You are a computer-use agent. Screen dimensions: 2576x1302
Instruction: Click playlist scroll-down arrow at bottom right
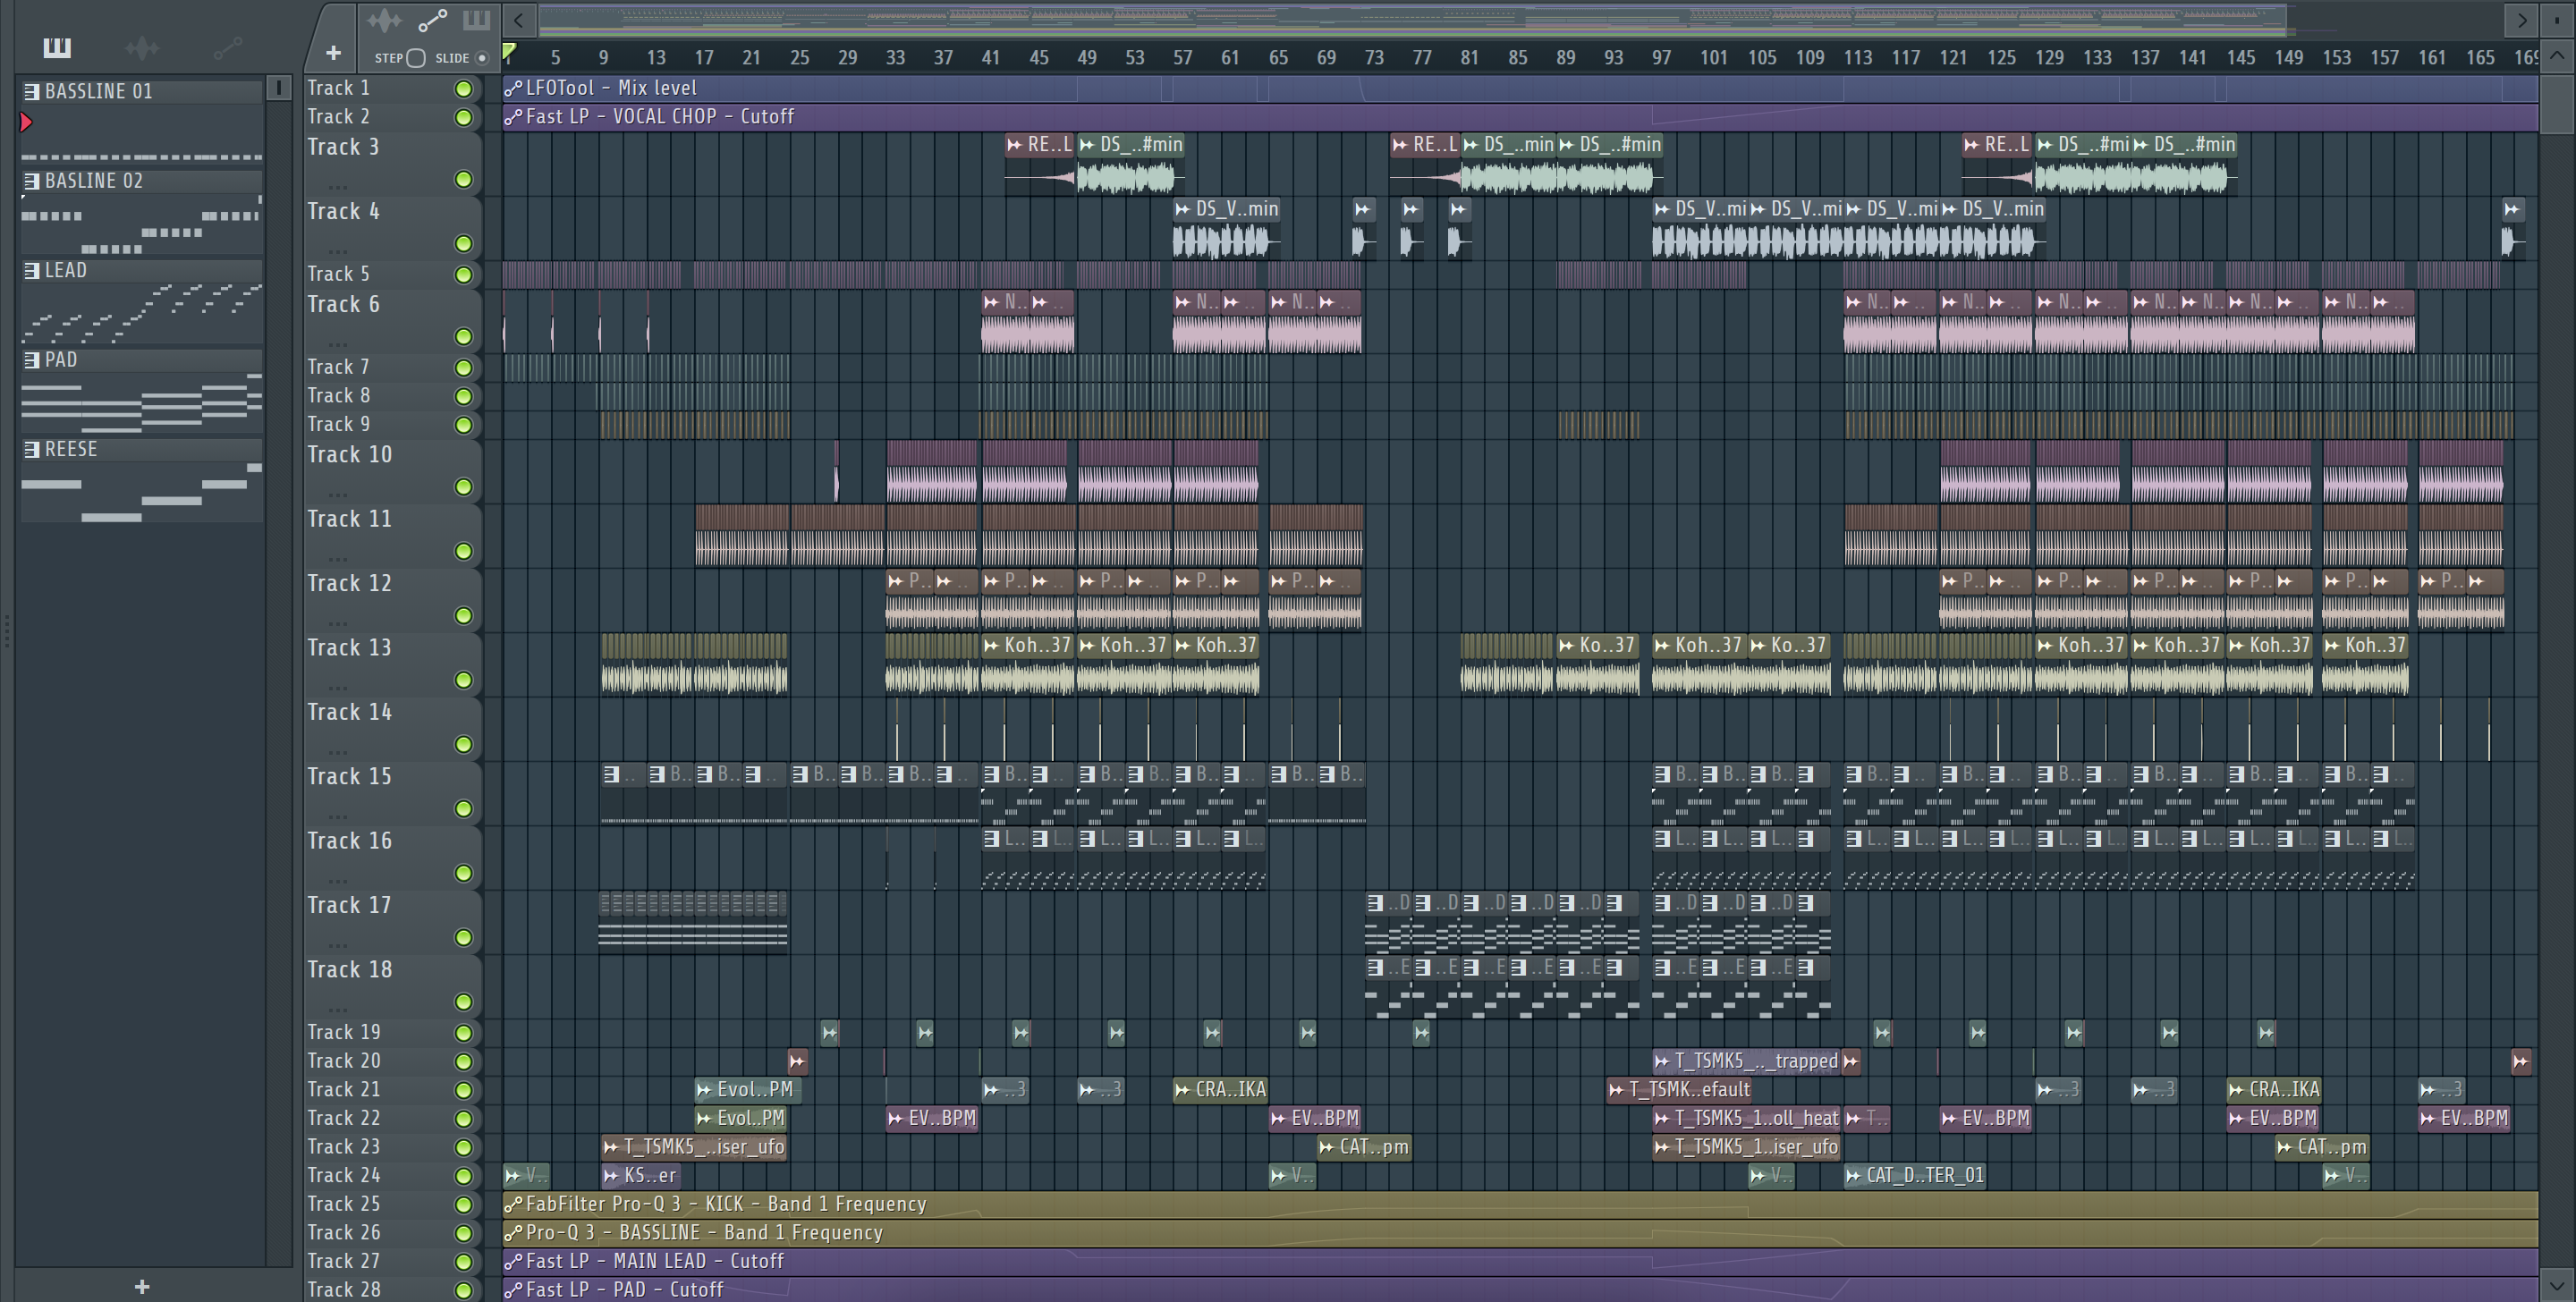(x=2557, y=1284)
